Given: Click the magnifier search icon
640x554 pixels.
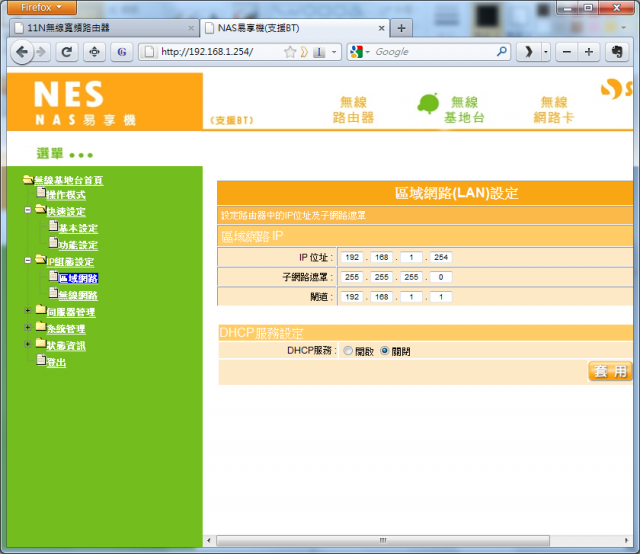Looking at the screenshot, I should [x=502, y=51].
